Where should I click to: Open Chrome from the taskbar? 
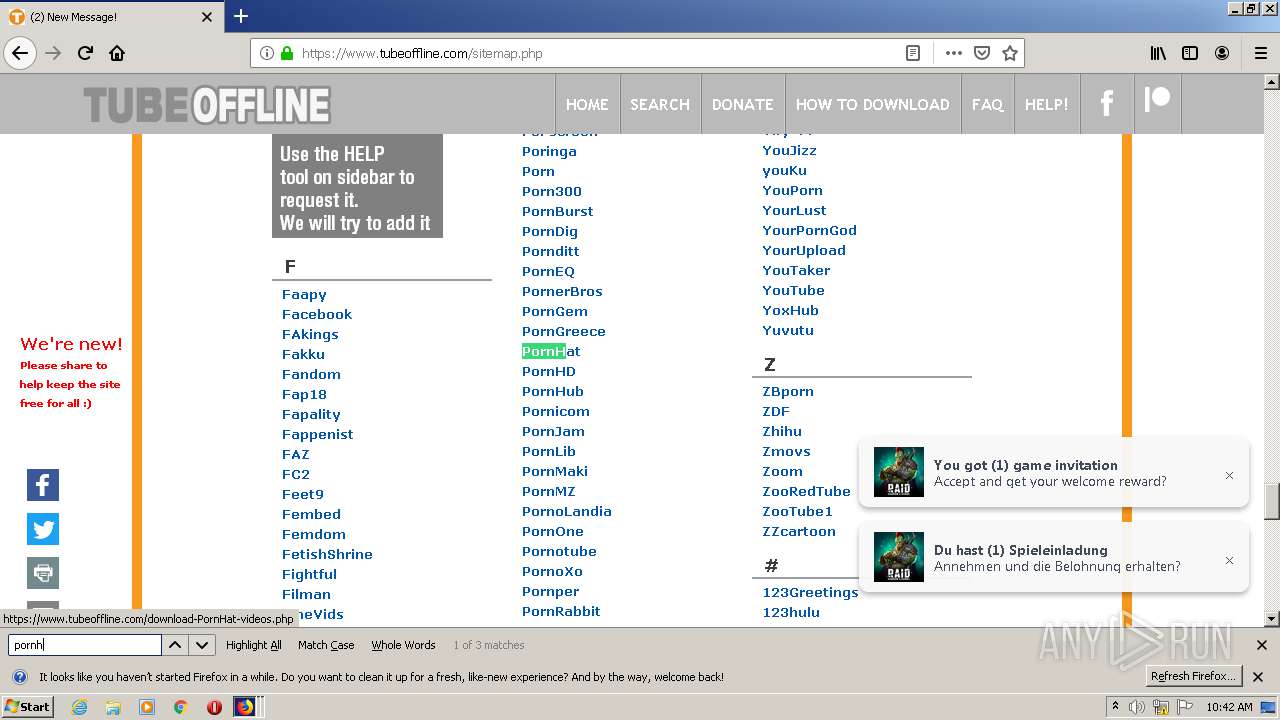coord(180,707)
